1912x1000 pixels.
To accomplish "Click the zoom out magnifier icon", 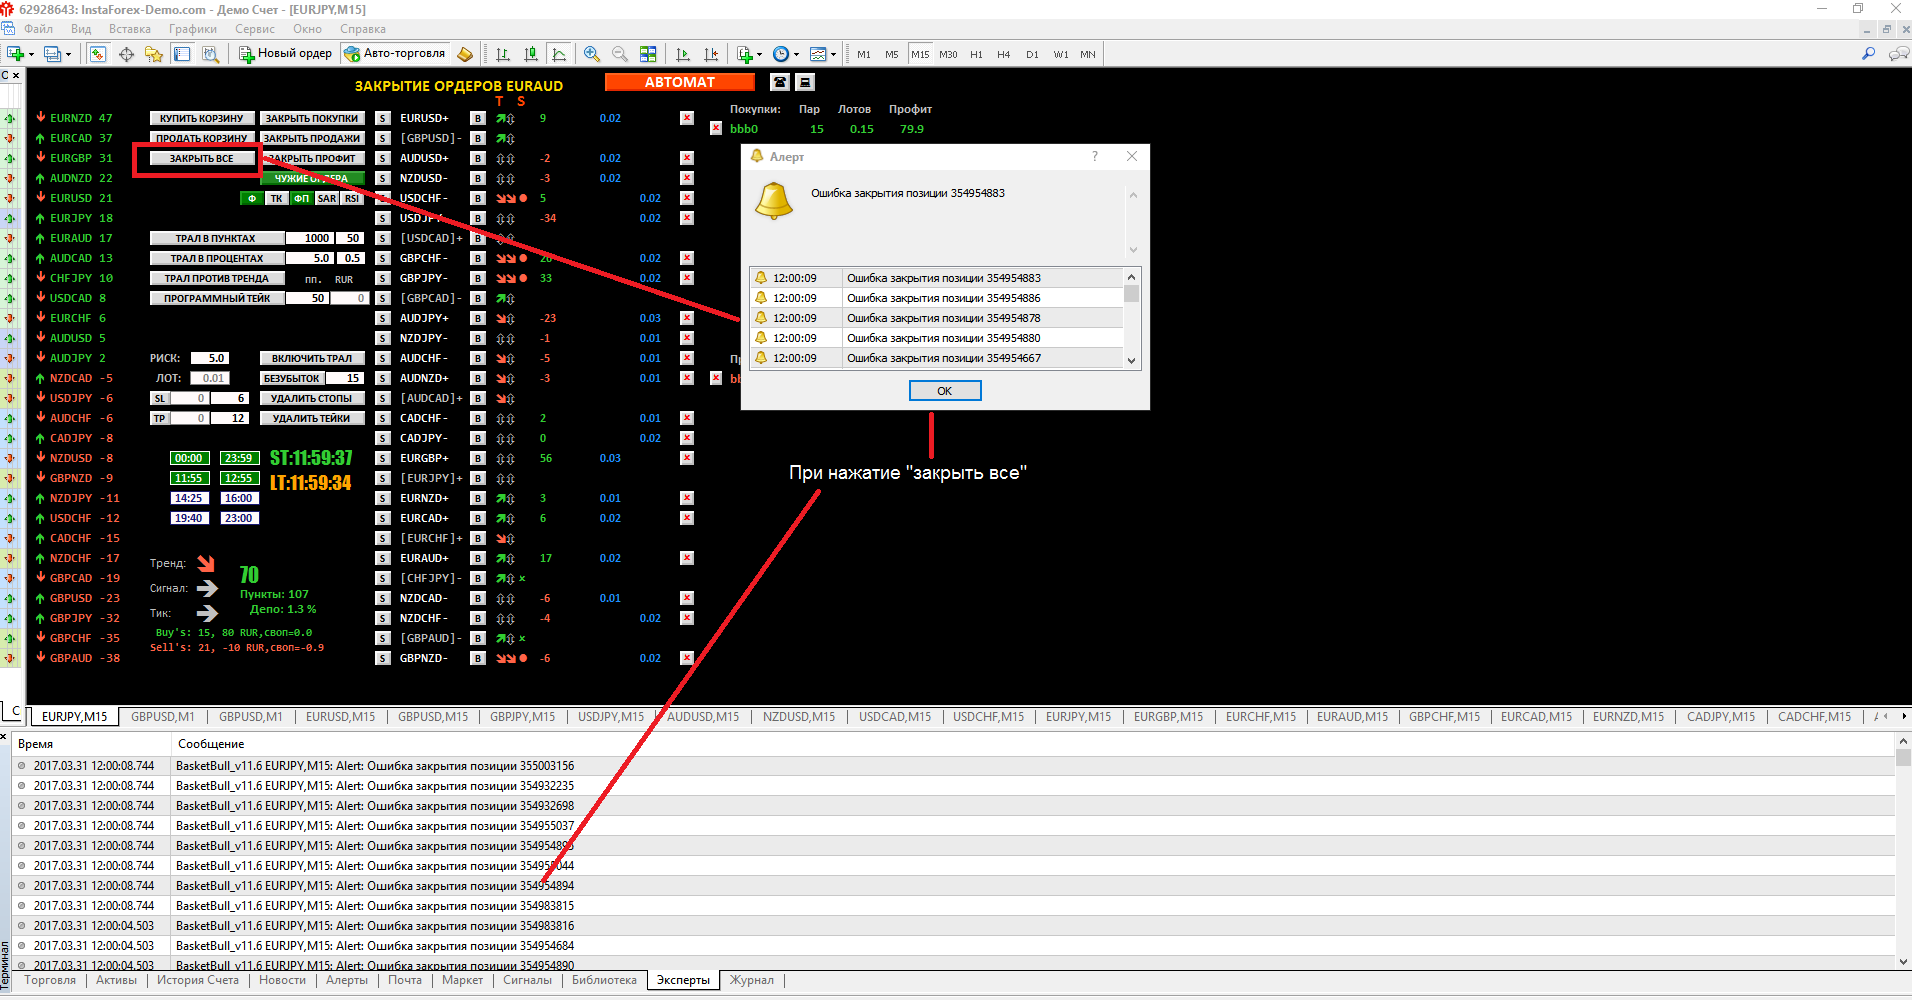I will coord(620,54).
